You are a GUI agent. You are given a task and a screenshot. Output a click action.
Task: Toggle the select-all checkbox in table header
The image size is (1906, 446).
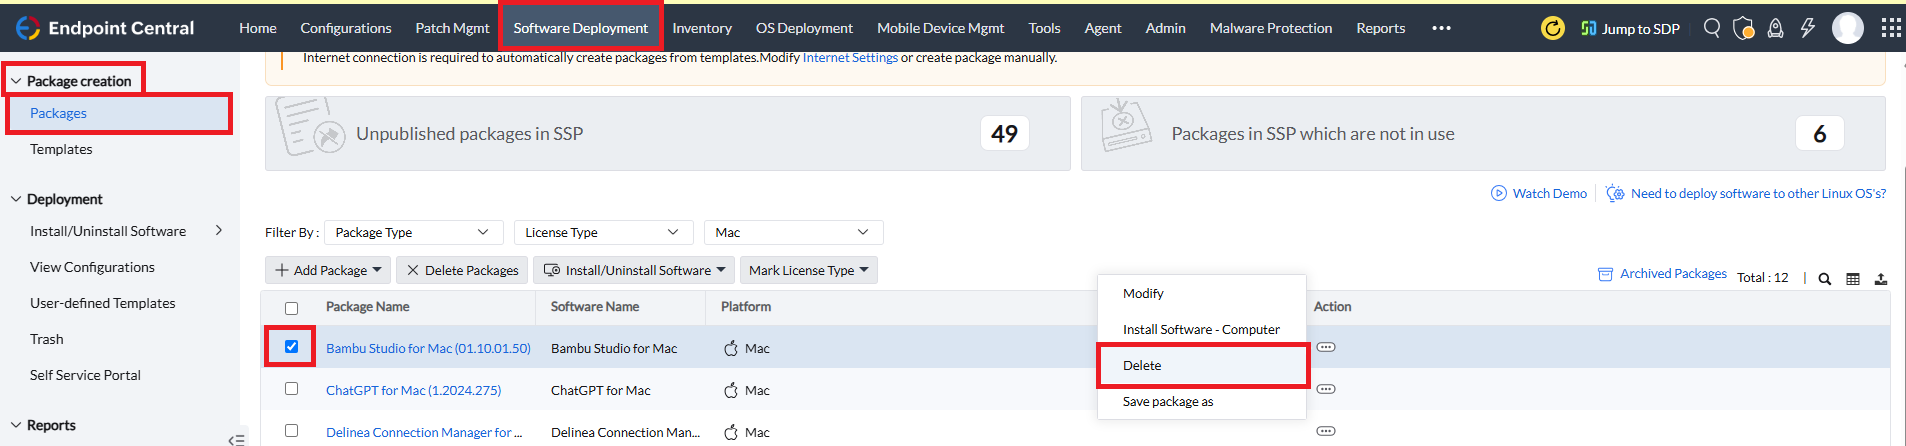291,308
